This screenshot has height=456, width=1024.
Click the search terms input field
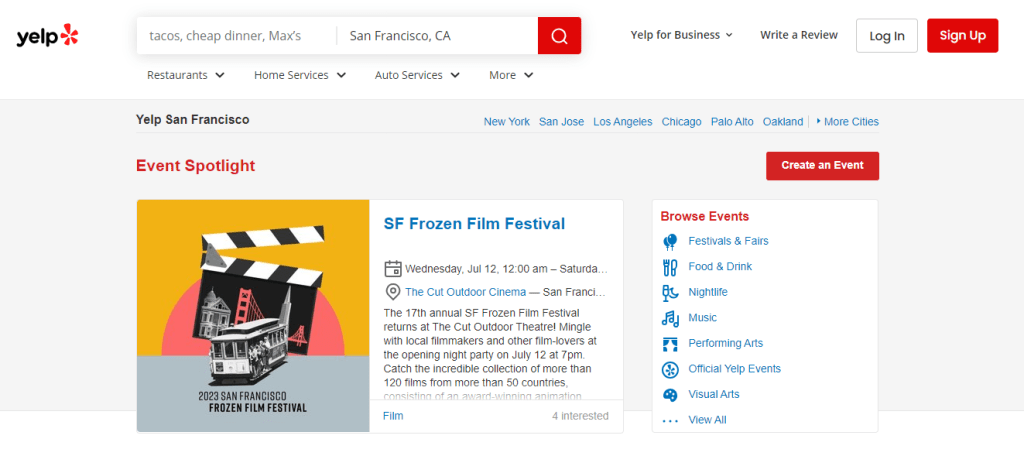point(236,35)
